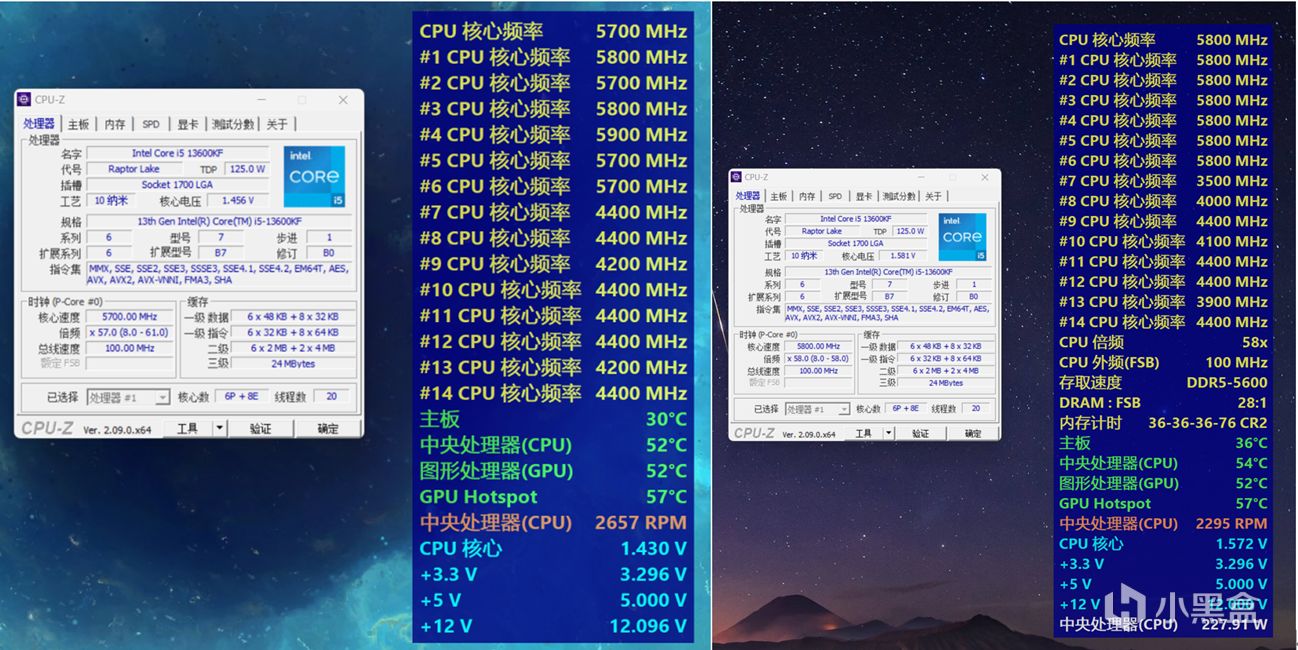Click CPU-Z app icon in 5700 MHz window title bar

tap(25, 99)
